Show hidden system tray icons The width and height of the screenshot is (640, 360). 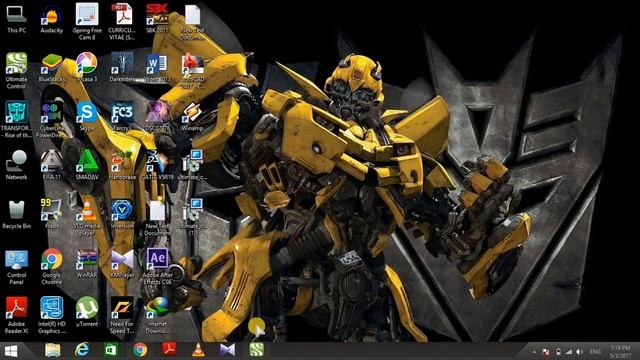tap(534, 352)
